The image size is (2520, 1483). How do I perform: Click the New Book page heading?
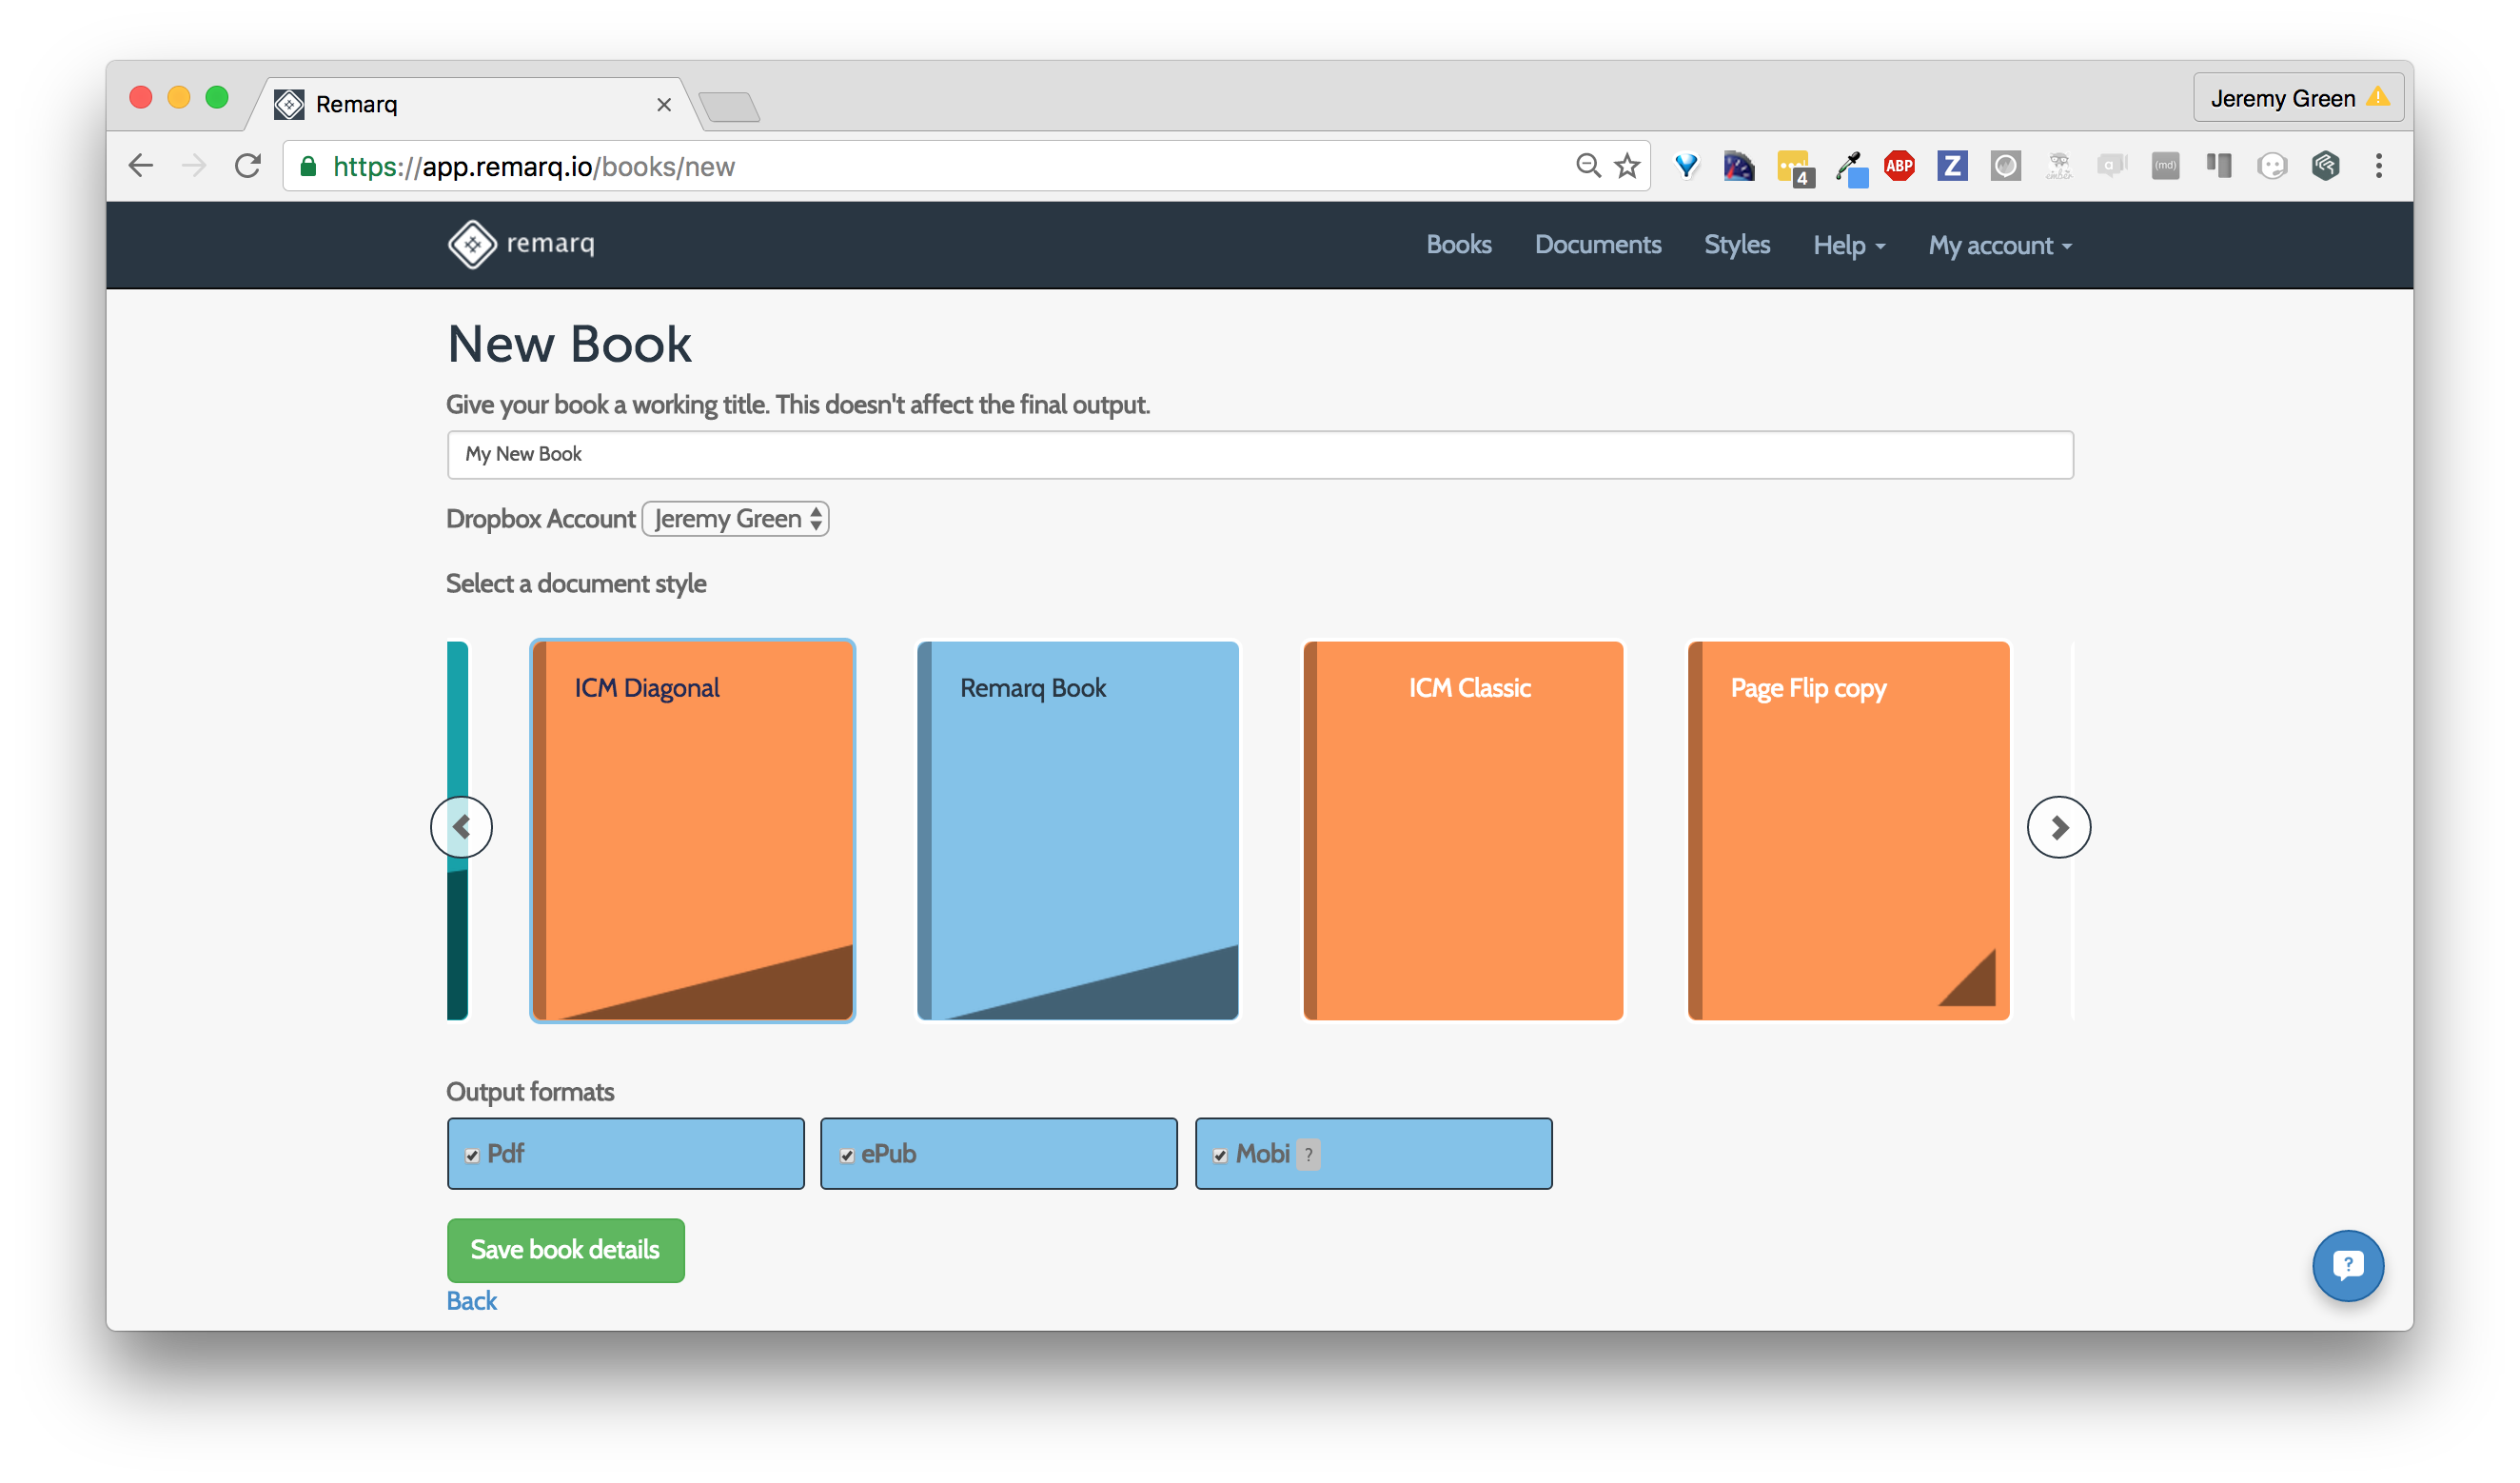569,344
